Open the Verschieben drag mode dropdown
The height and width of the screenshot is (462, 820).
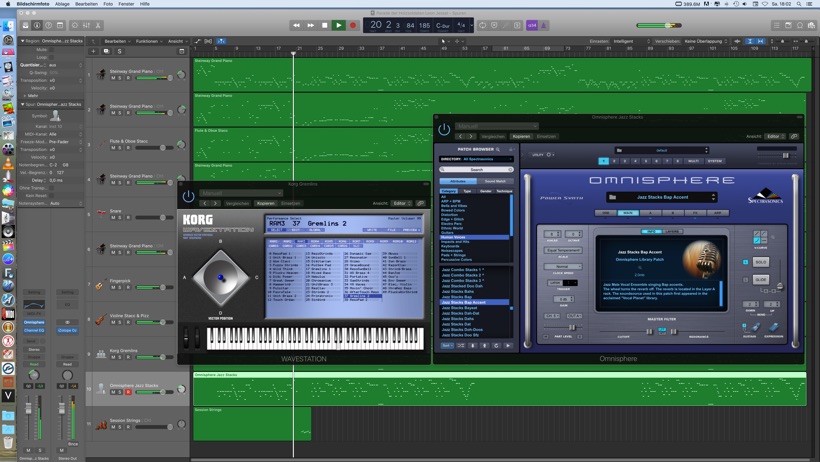(x=707, y=41)
